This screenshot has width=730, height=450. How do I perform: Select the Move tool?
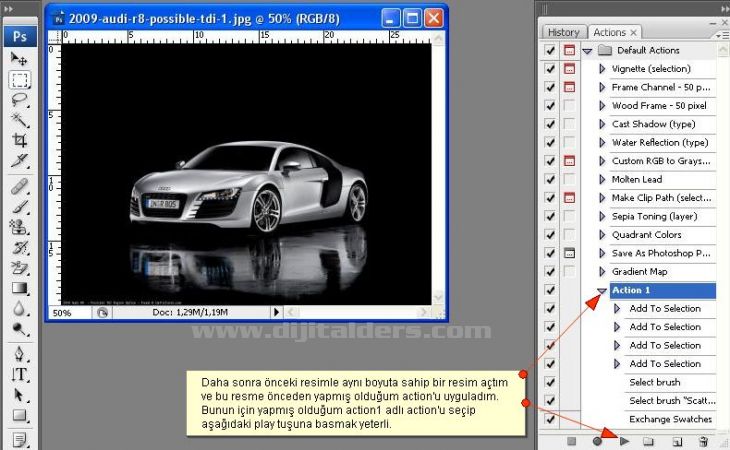click(x=19, y=59)
